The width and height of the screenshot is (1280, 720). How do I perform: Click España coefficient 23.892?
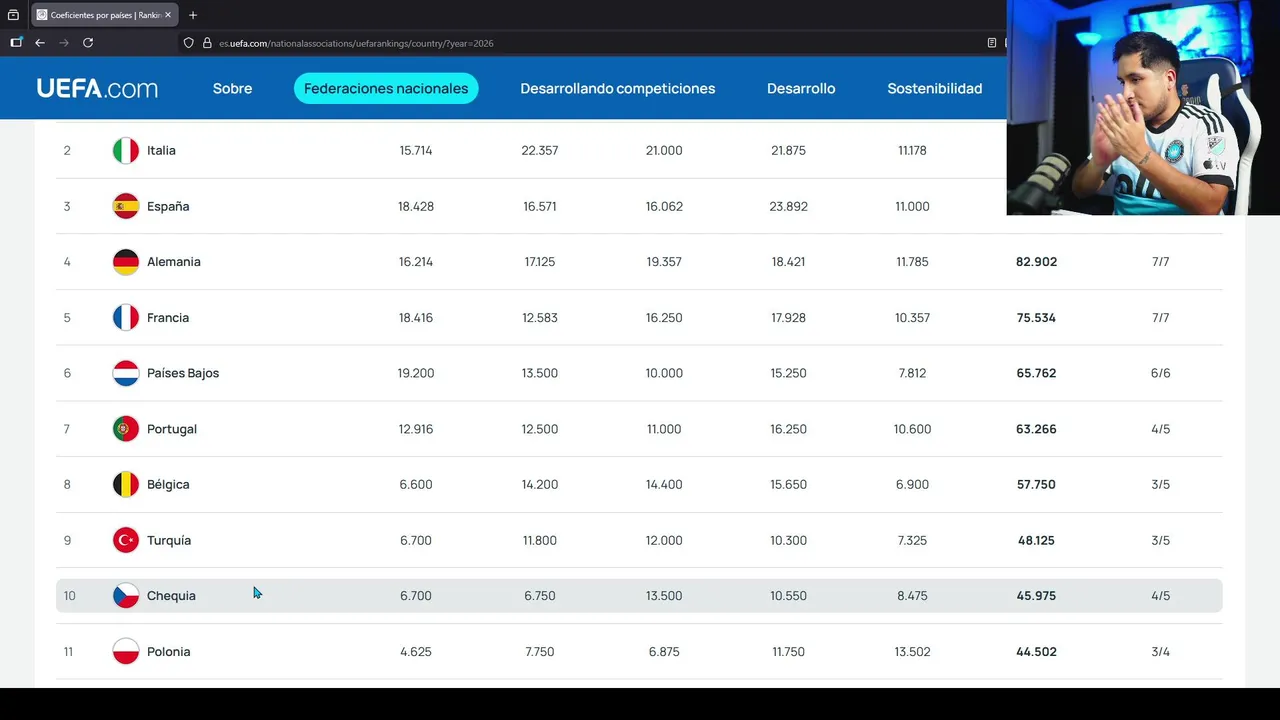pyautogui.click(x=788, y=206)
